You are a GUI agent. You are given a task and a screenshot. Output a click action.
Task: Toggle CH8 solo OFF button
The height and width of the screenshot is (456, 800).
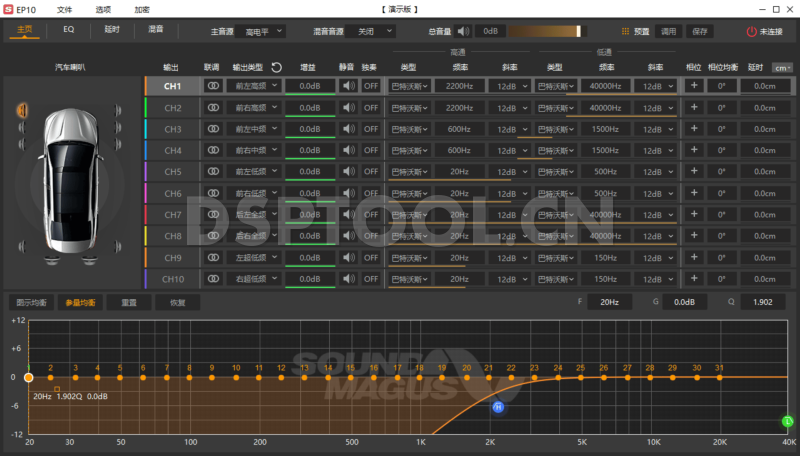(x=371, y=236)
